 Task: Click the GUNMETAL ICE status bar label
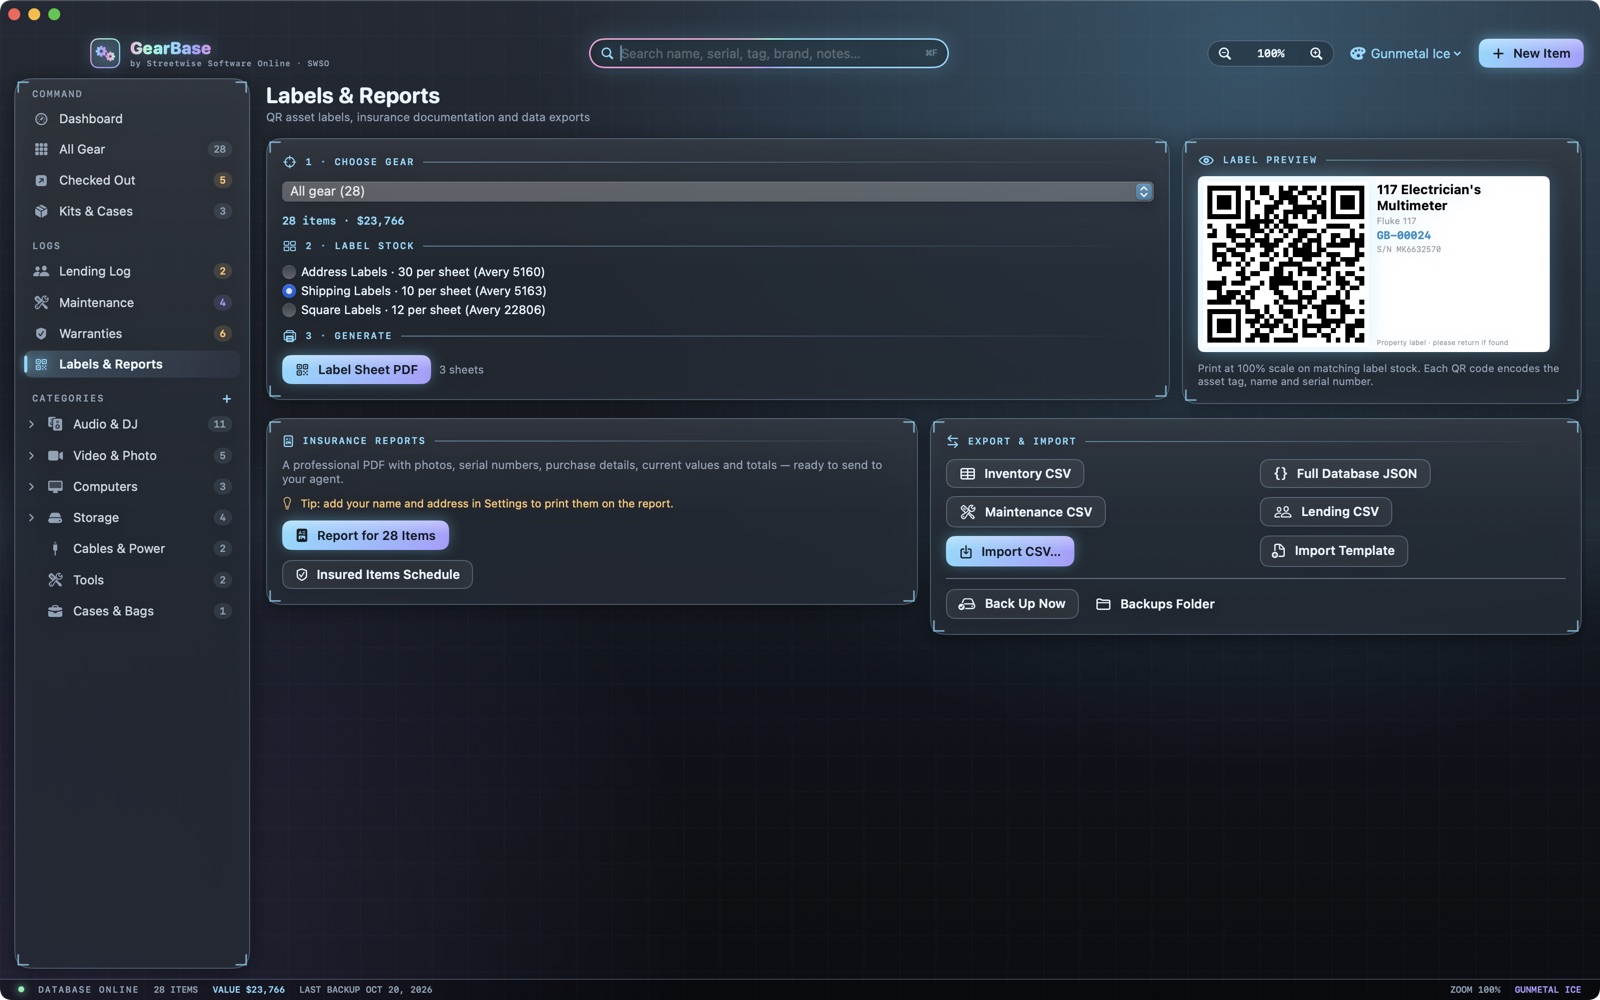(x=1547, y=990)
